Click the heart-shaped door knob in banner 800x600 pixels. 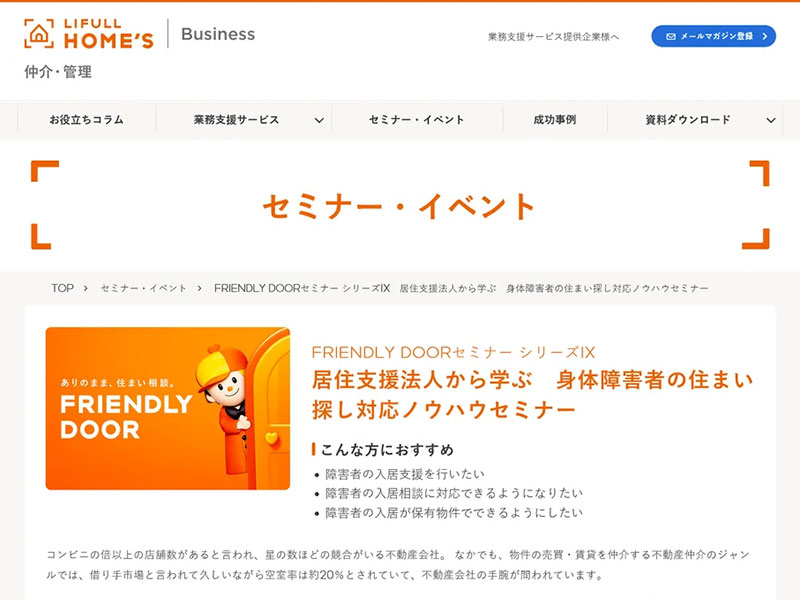[x=272, y=438]
